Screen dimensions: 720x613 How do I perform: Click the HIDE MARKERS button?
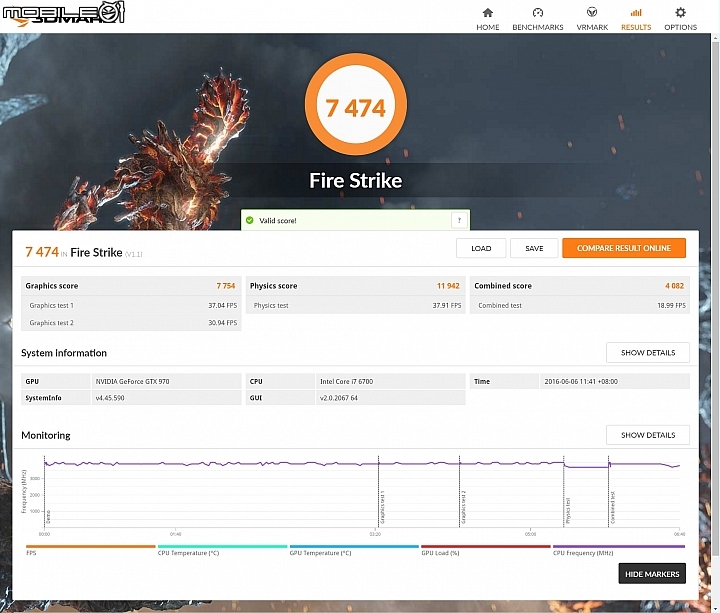pos(652,574)
